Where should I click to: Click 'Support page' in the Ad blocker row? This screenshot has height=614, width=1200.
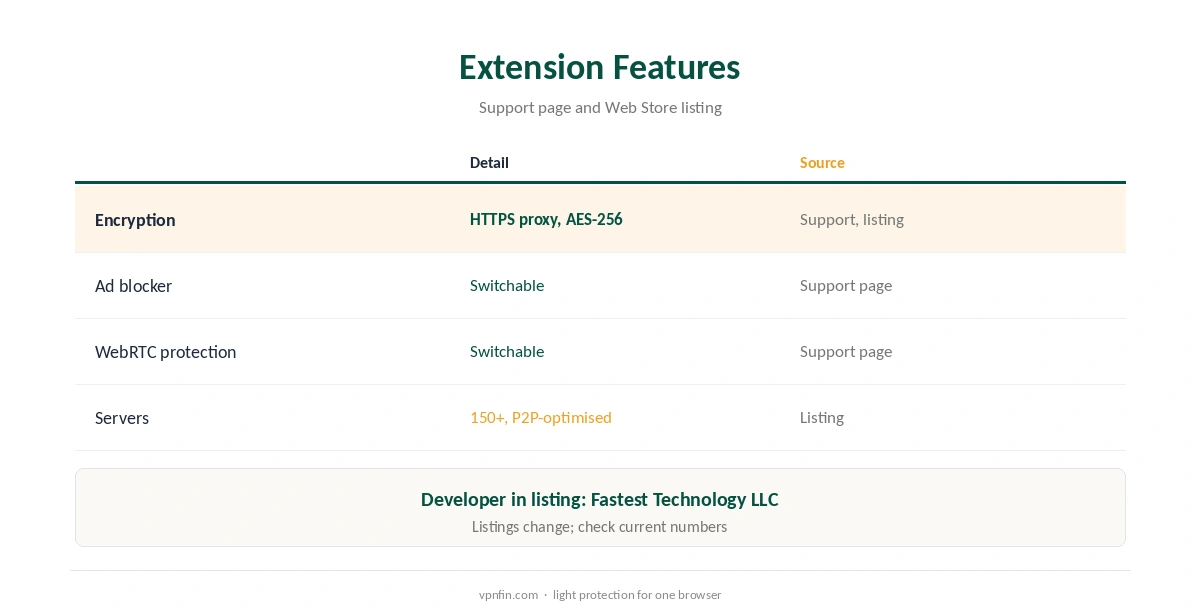(846, 285)
